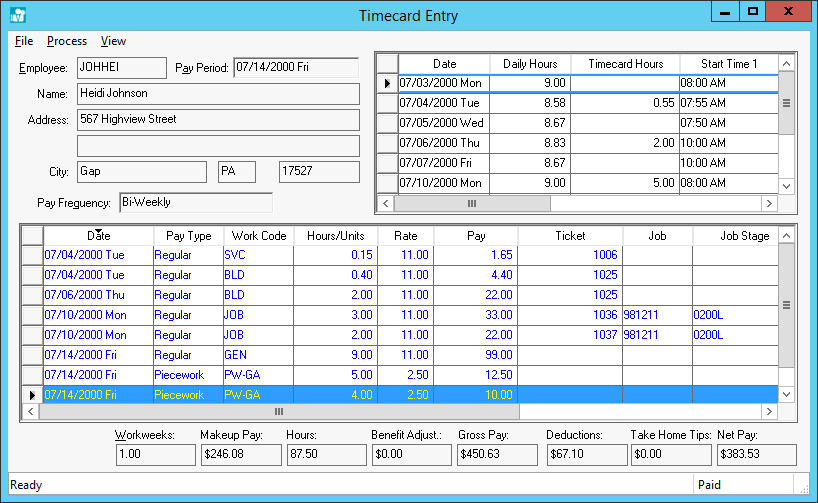
Task: Click the row selector arrow for 07/03/2000 Mon
Action: point(386,83)
